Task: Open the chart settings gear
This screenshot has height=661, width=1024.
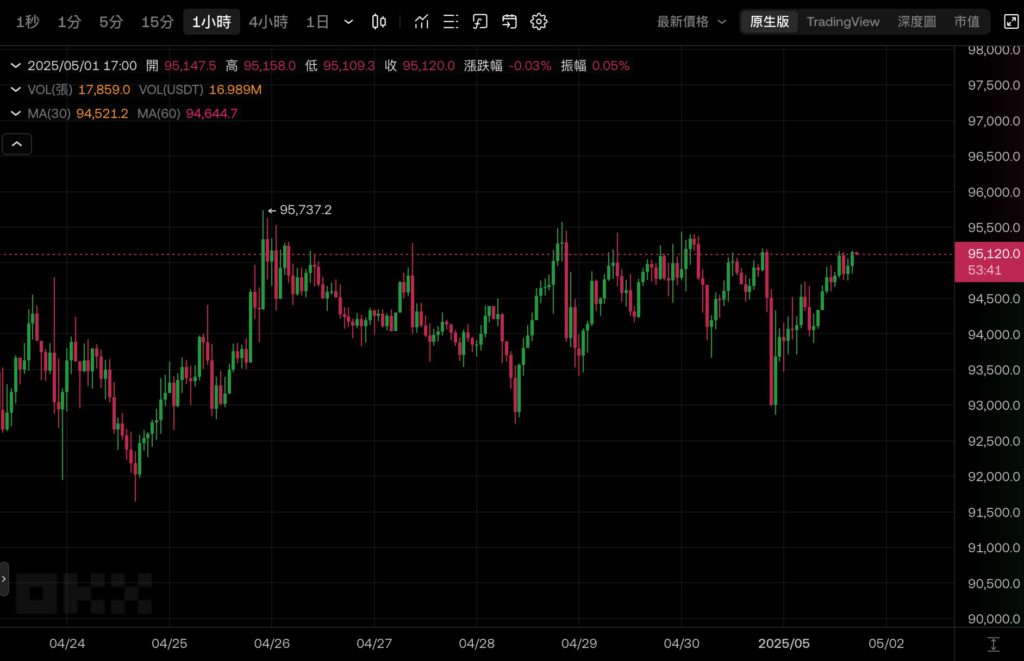Action: pos(539,21)
